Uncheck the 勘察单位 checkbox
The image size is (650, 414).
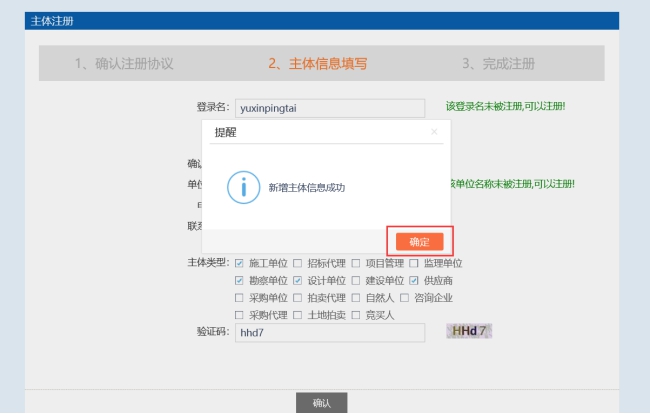tap(239, 280)
